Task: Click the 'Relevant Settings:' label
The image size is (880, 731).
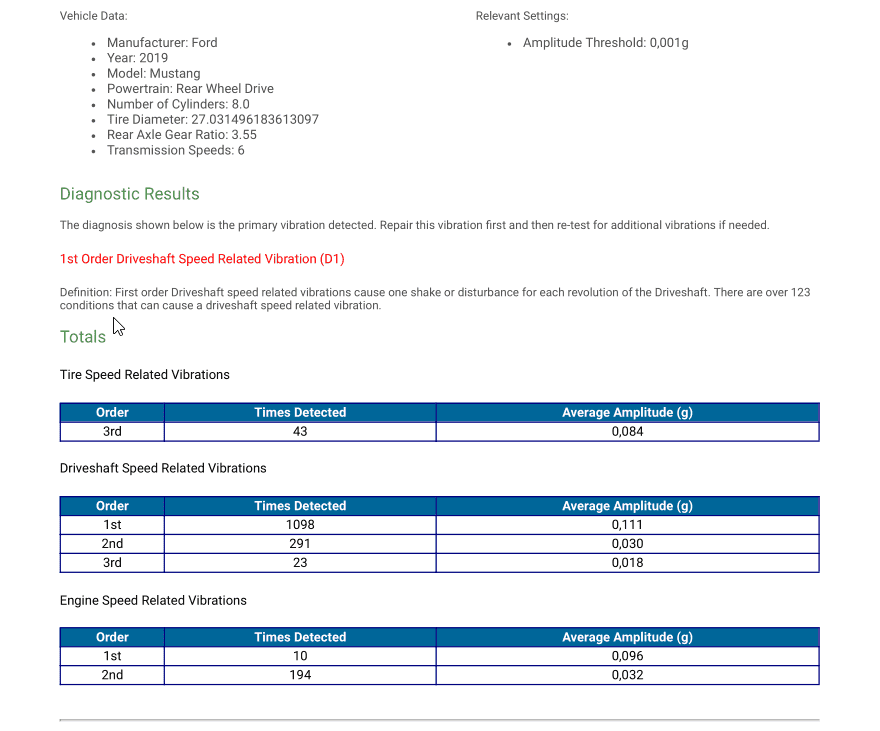Action: [x=522, y=16]
